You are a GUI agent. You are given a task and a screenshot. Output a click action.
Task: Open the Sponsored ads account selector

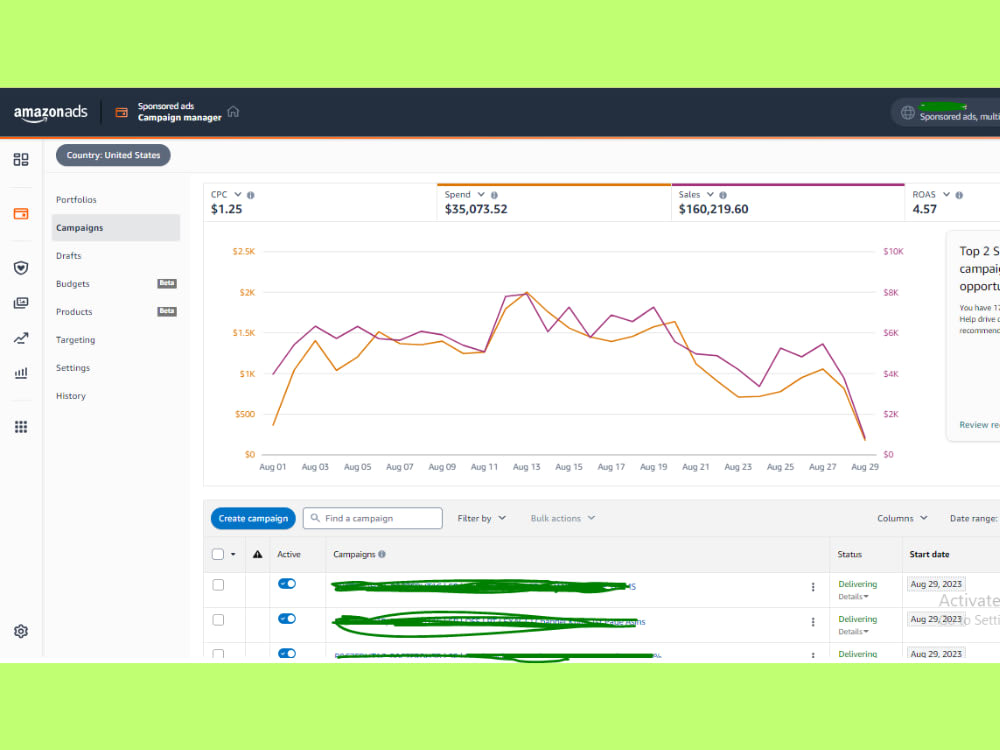click(946, 113)
